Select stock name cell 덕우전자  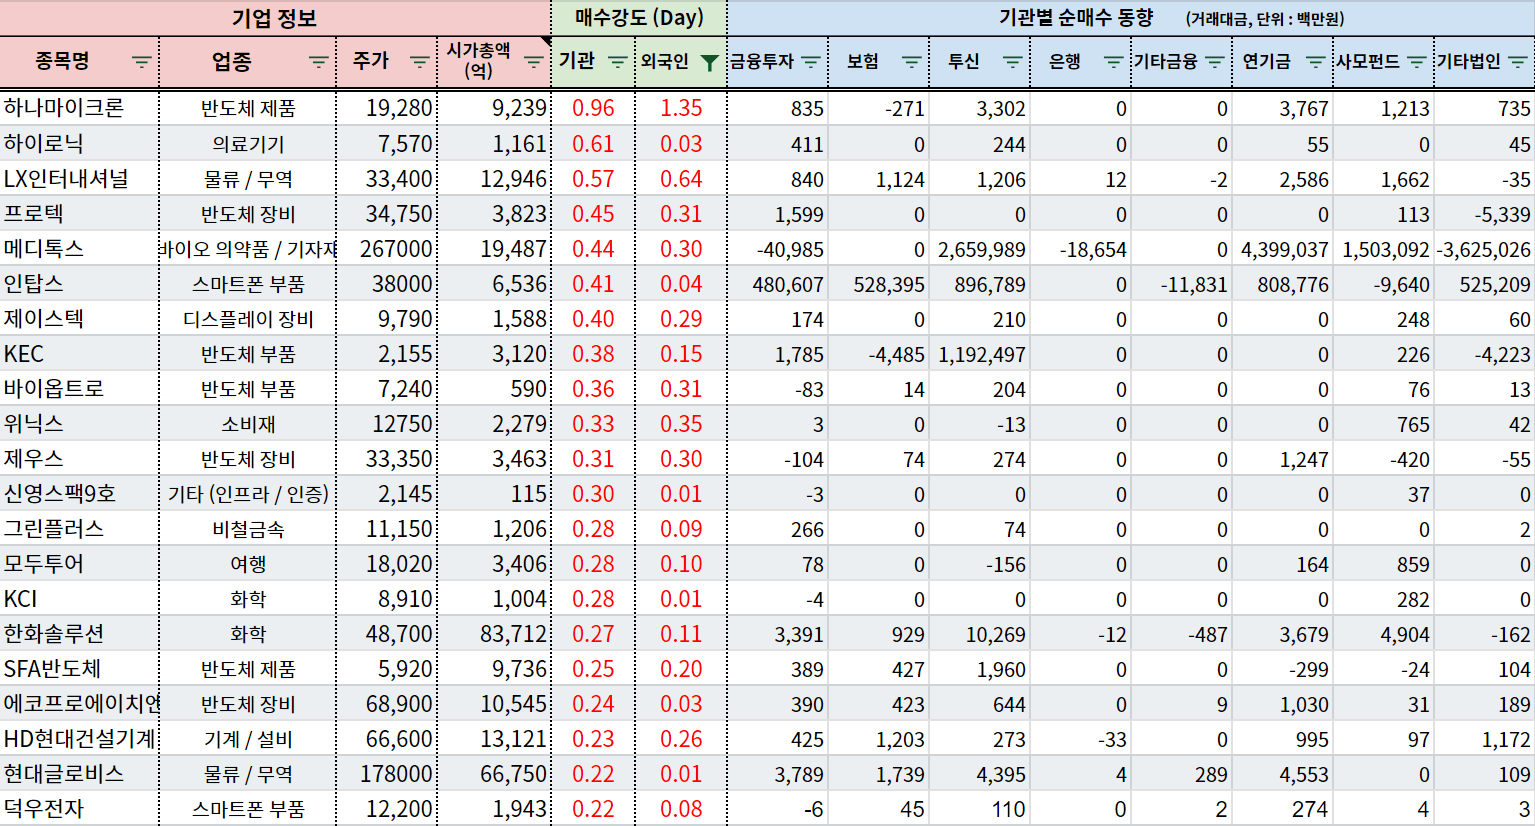[x=79, y=809]
